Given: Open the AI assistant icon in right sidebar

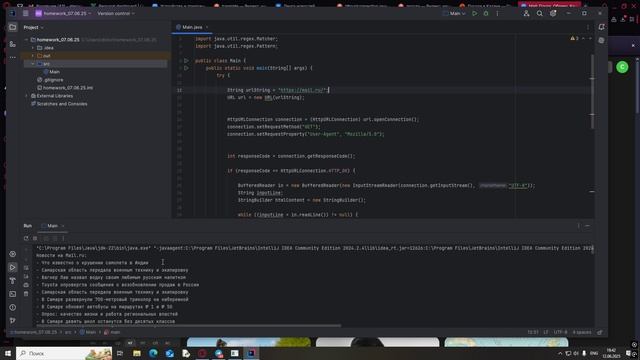Looking at the screenshot, I should tap(601, 40).
